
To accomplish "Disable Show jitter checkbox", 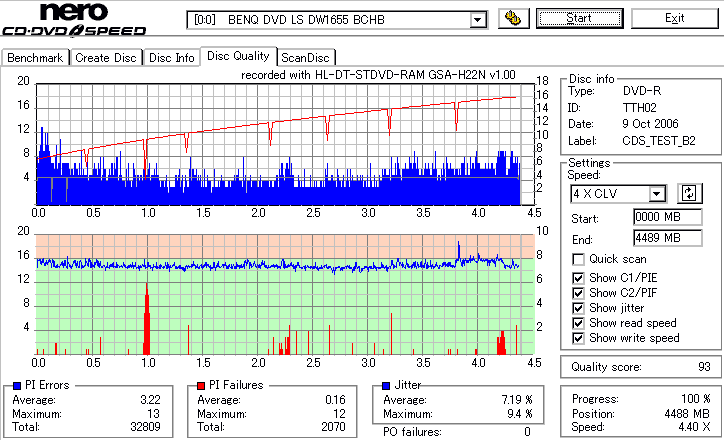I will click(578, 308).
